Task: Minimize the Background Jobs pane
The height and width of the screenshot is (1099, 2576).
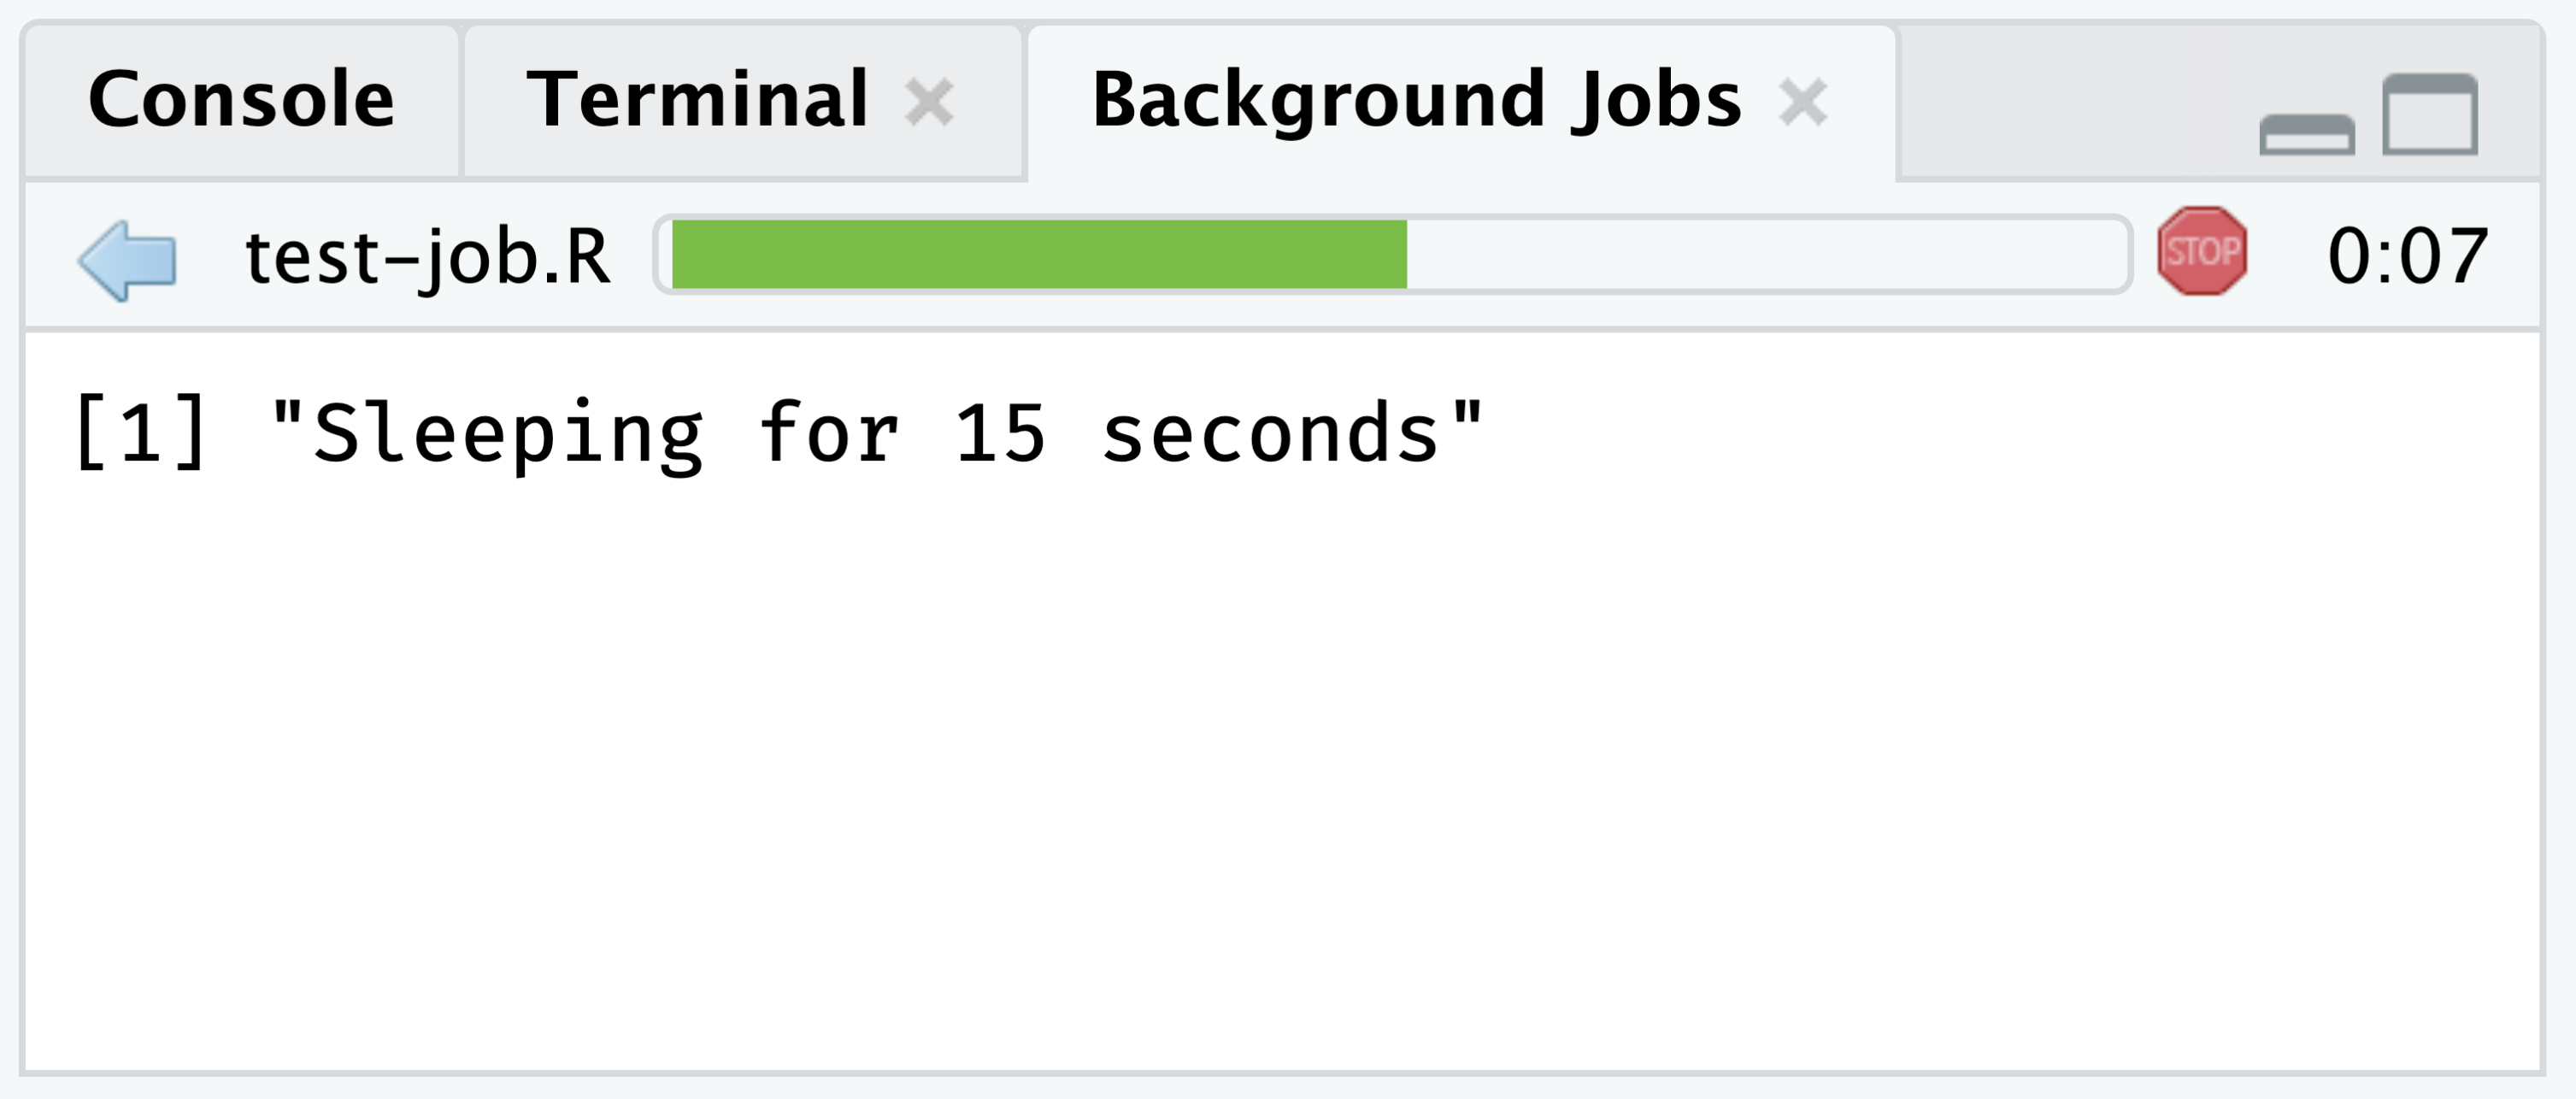Action: (x=2306, y=135)
